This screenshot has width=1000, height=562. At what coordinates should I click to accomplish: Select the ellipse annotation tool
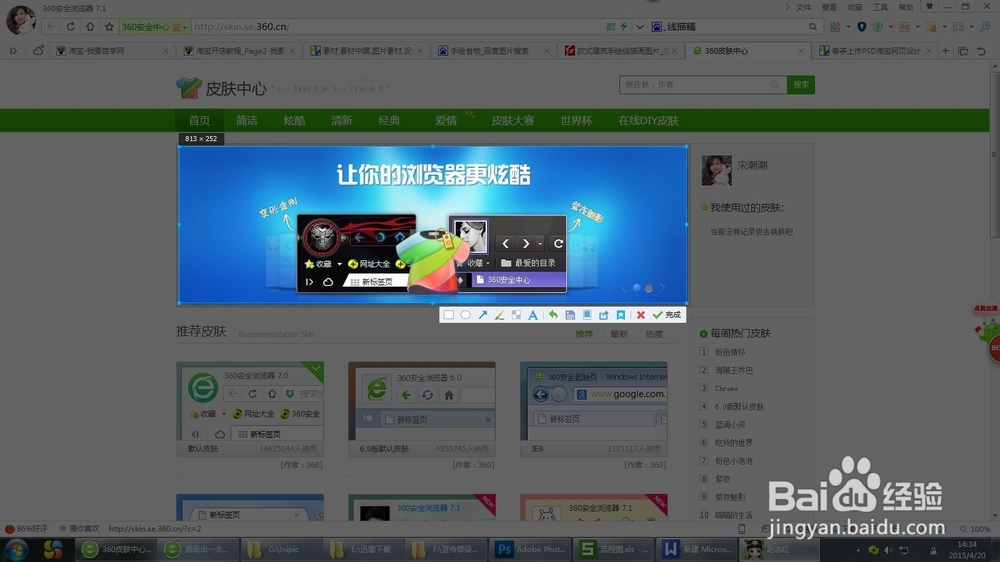point(466,315)
